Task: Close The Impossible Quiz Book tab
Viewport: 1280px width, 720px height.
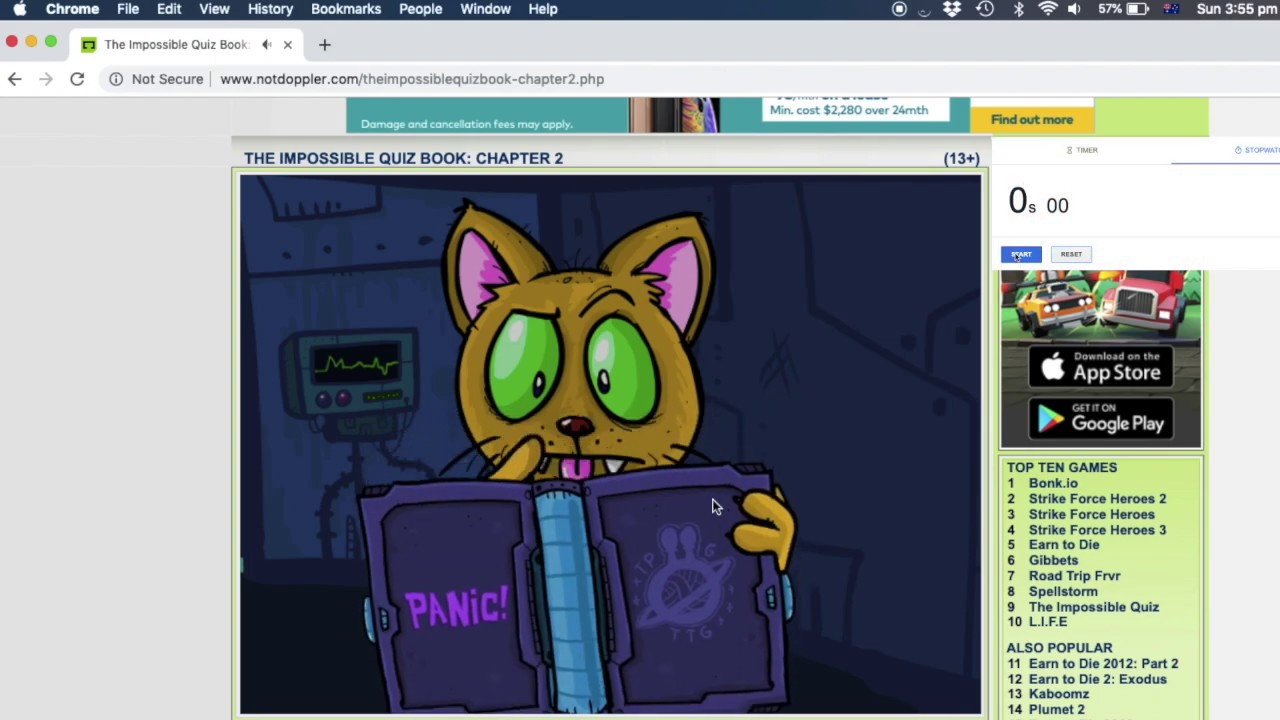Action: point(288,45)
